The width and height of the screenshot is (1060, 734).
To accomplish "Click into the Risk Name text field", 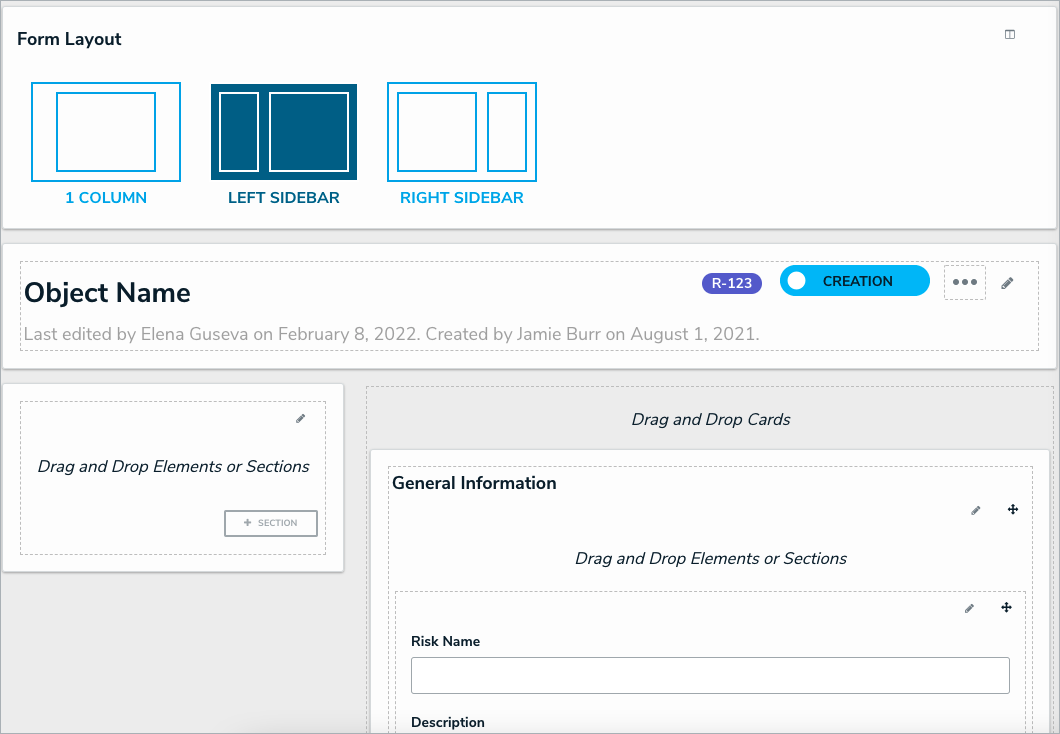I will tap(710, 676).
